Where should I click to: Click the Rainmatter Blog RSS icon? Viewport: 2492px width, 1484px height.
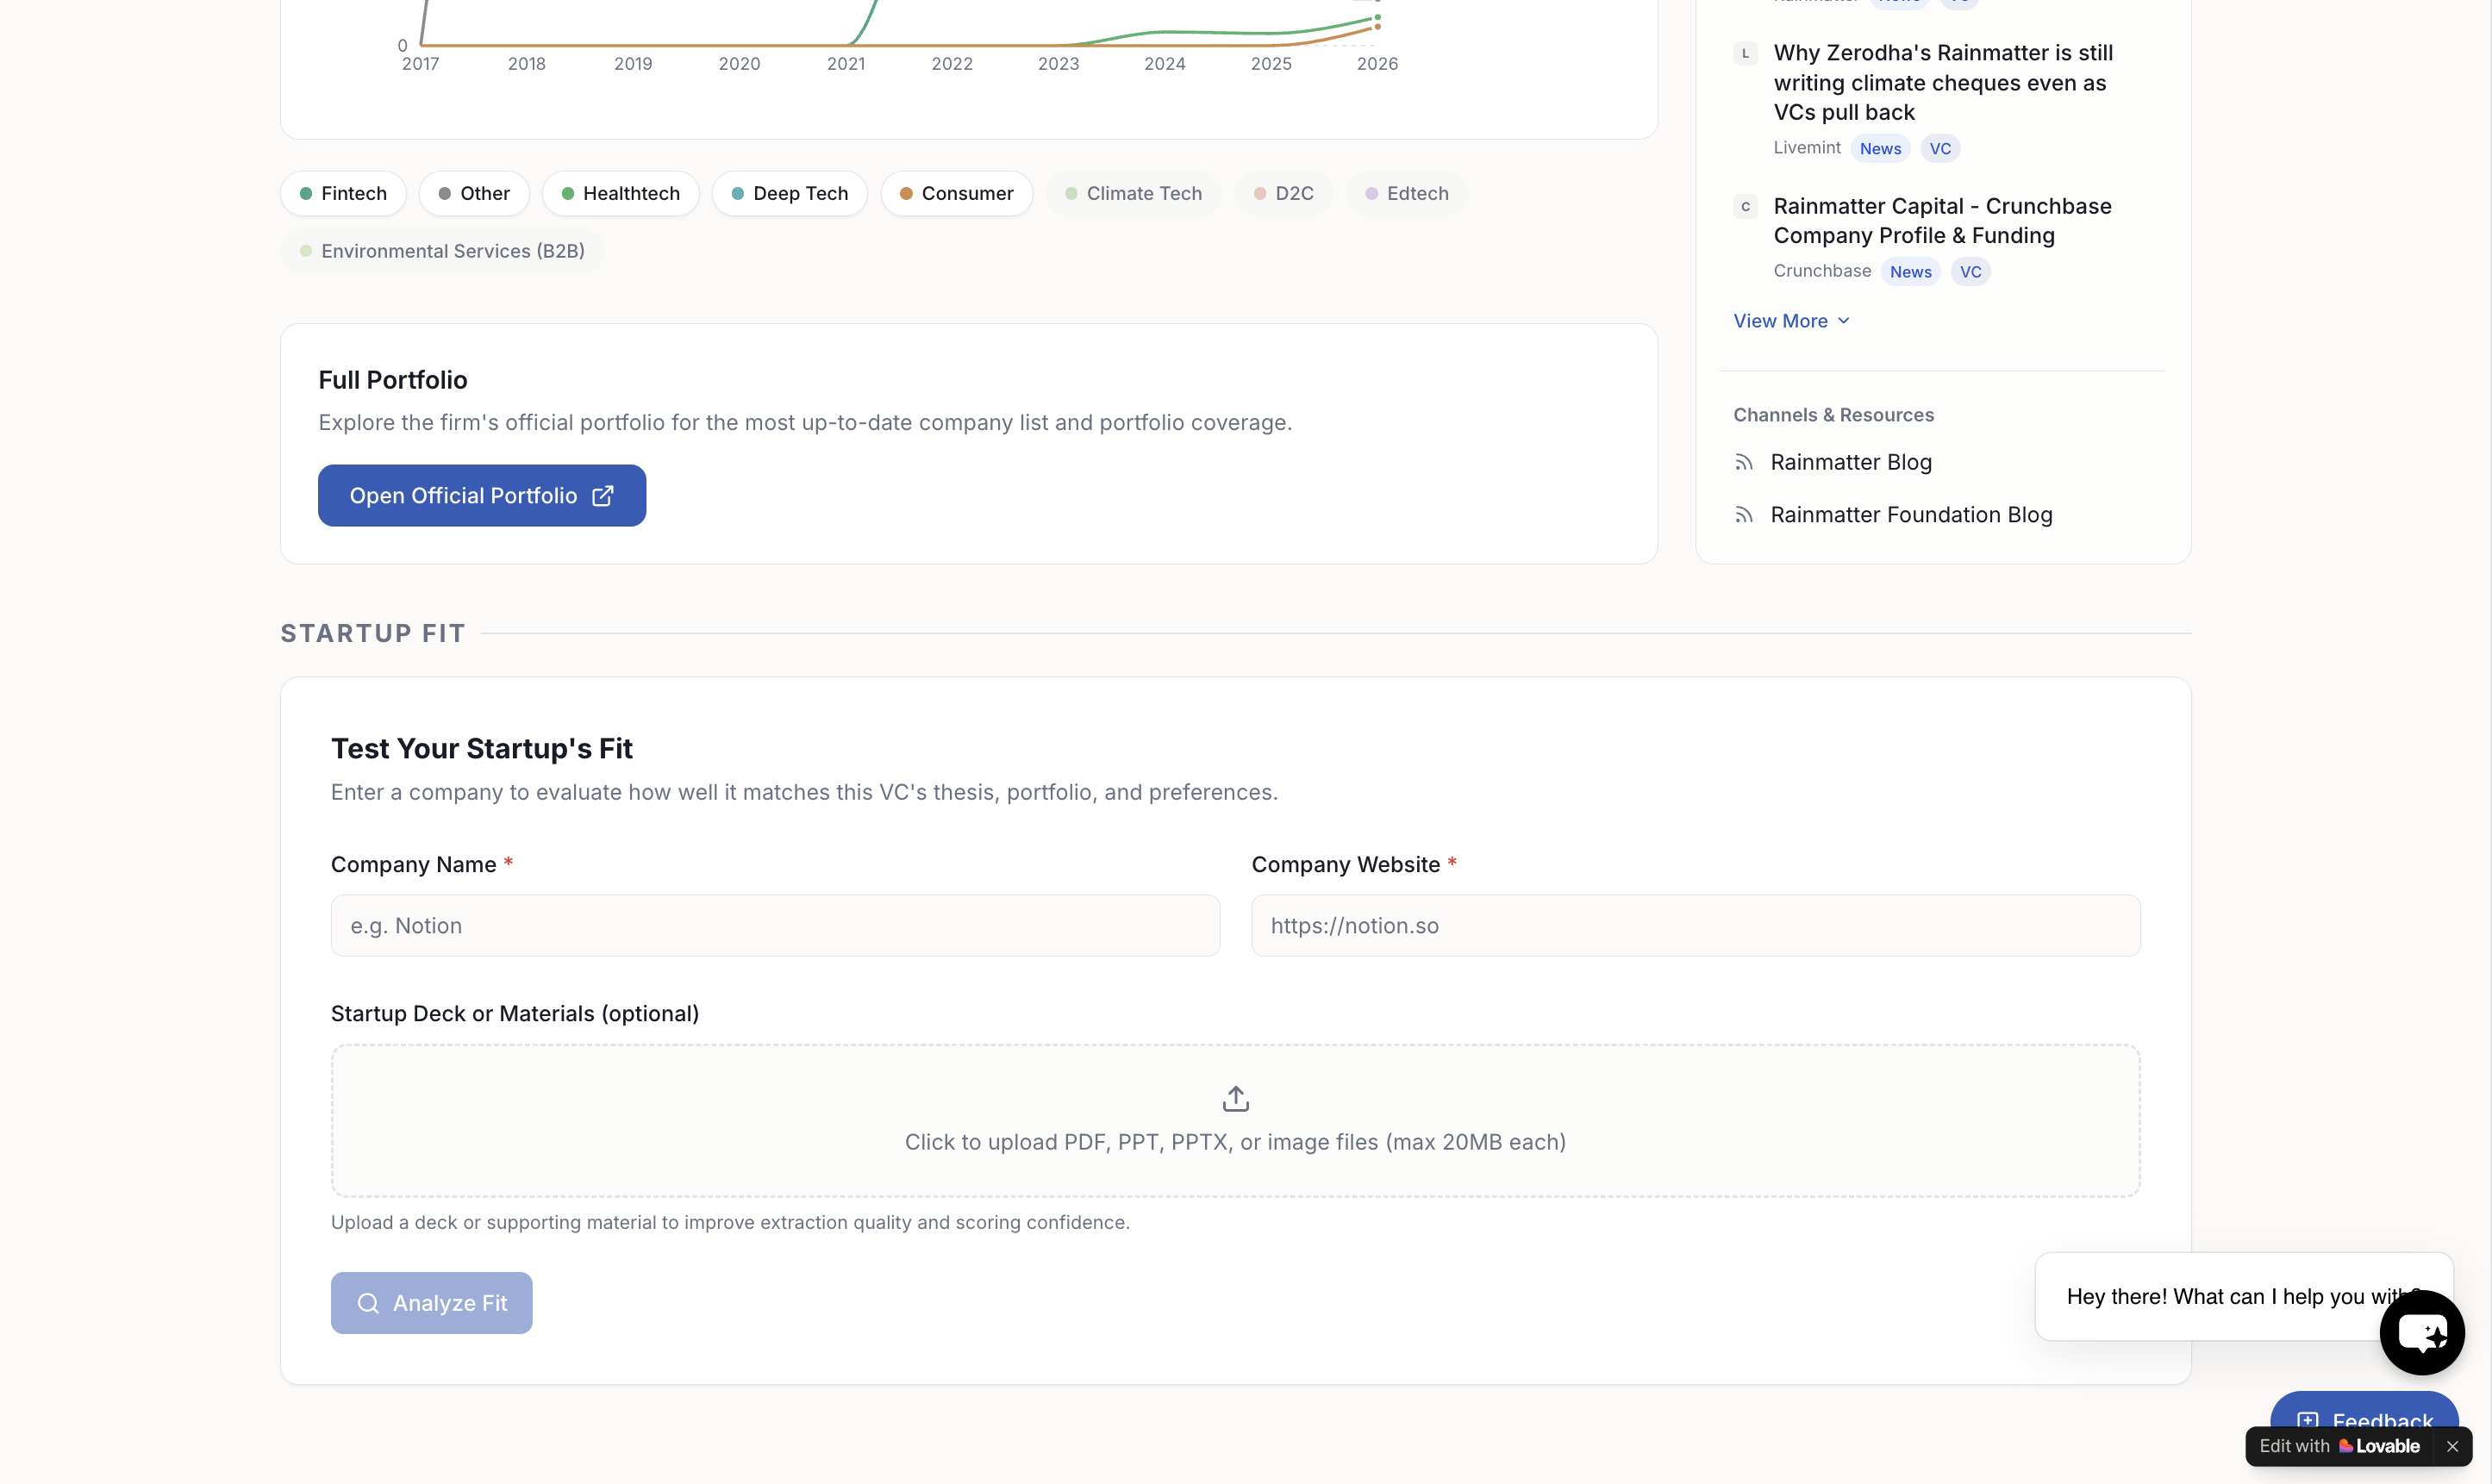click(1744, 462)
